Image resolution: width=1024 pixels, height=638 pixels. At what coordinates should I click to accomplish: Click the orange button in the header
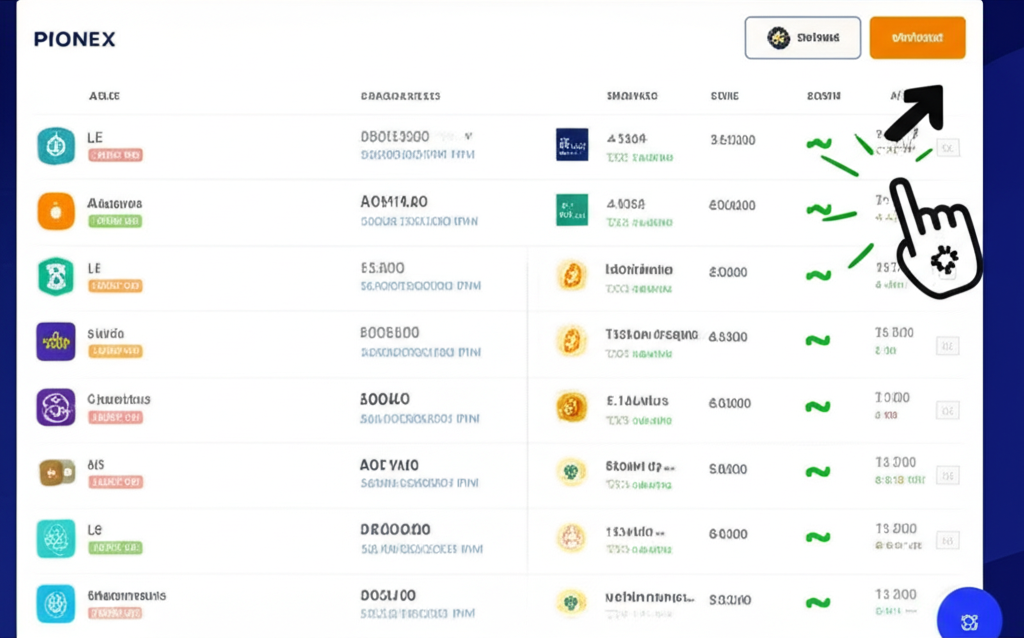[x=917, y=38]
